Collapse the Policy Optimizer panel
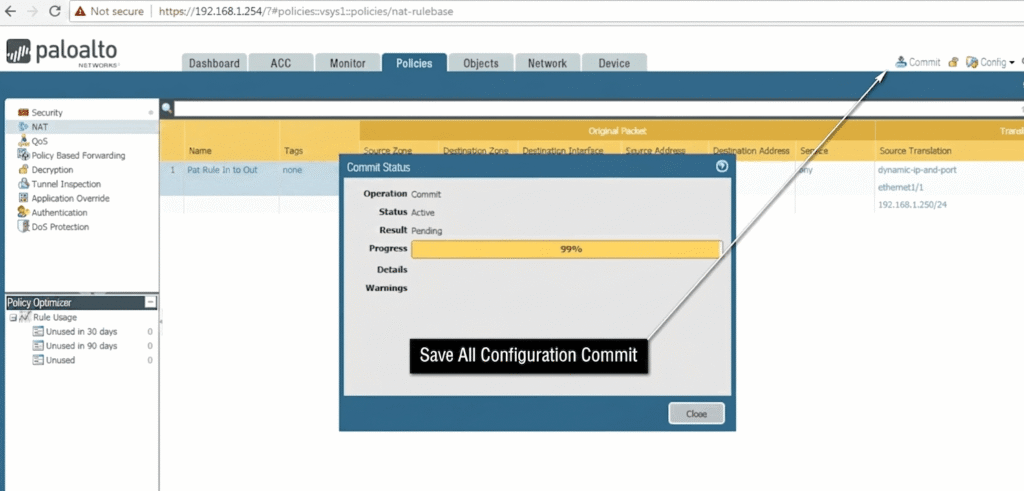This screenshot has height=491, width=1024. pos(151,302)
